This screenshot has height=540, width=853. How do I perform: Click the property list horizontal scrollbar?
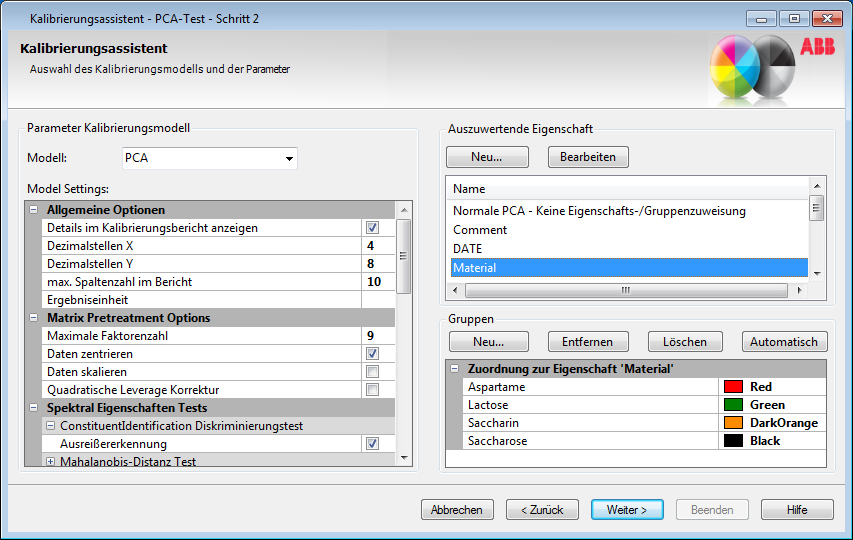point(626,290)
